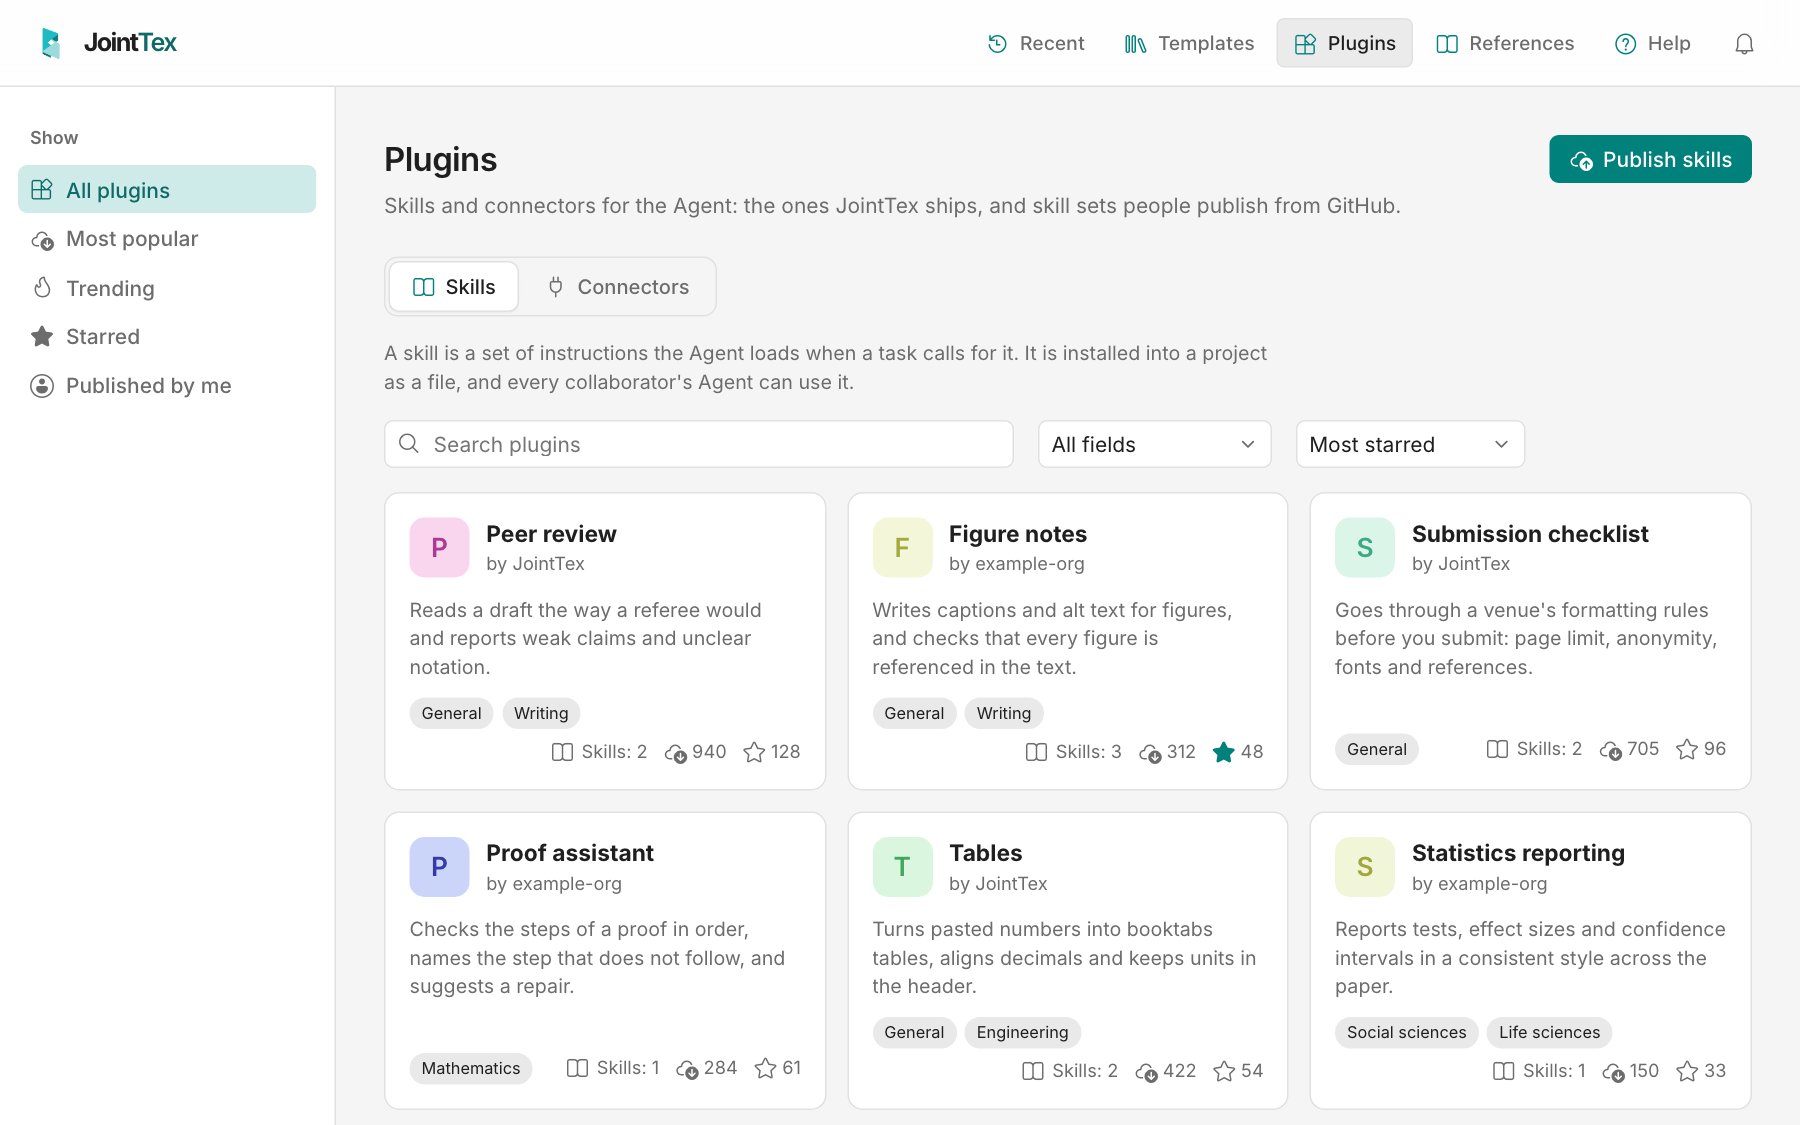The height and width of the screenshot is (1125, 1800).
Task: Show Trending plugins in sidebar
Action: point(167,288)
